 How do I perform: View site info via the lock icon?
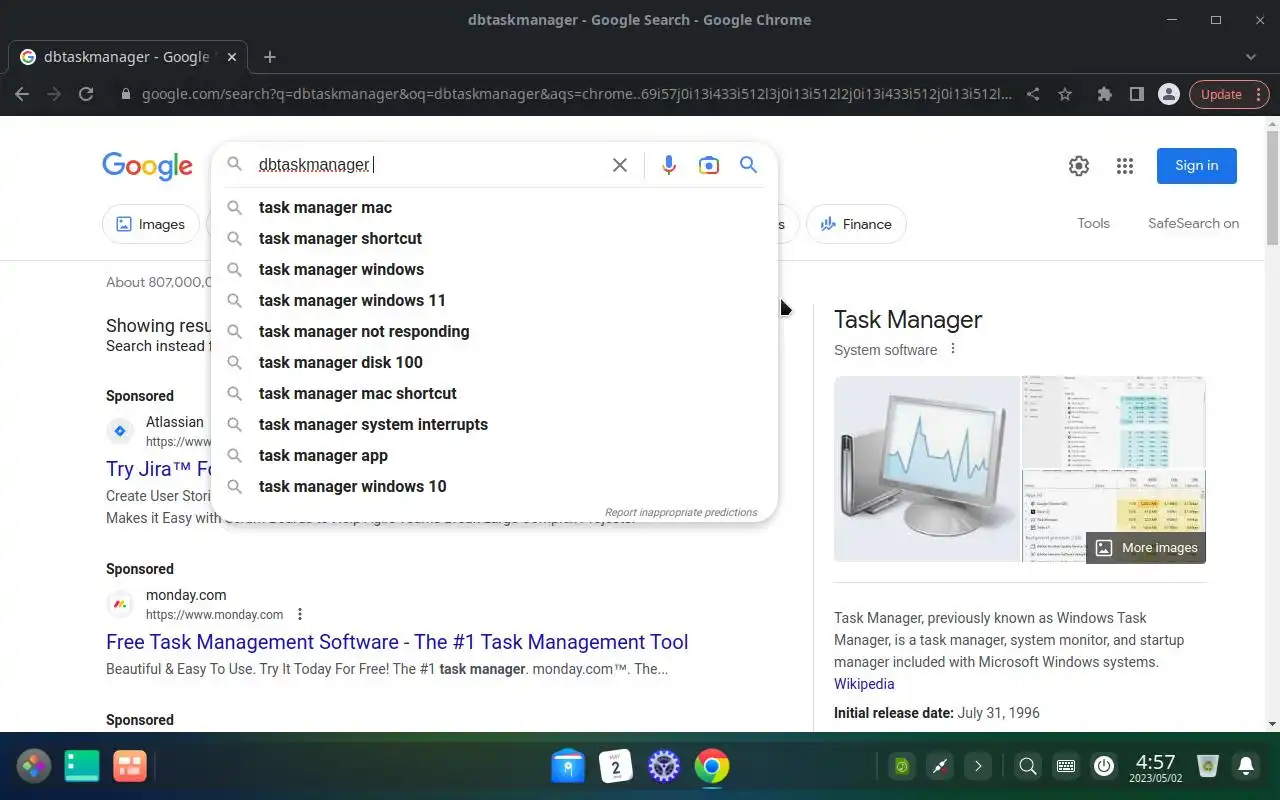125,94
